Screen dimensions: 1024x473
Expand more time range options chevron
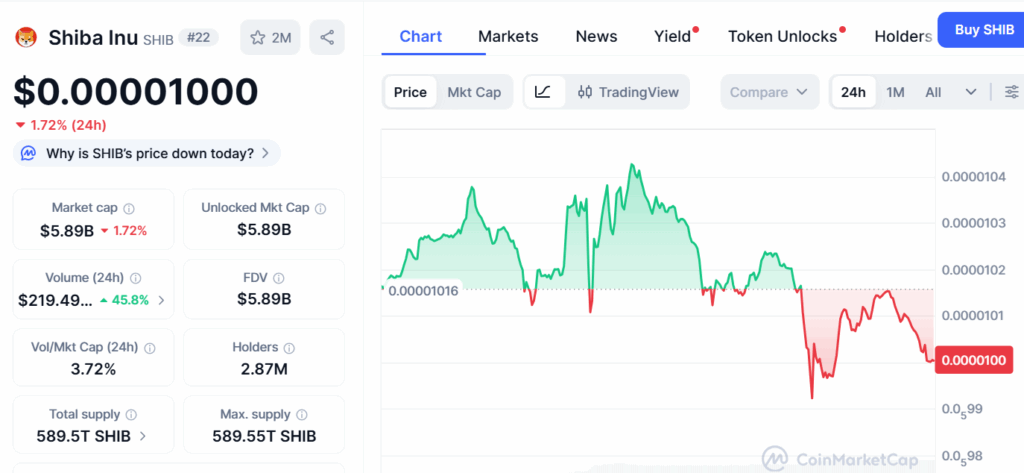[x=970, y=92]
